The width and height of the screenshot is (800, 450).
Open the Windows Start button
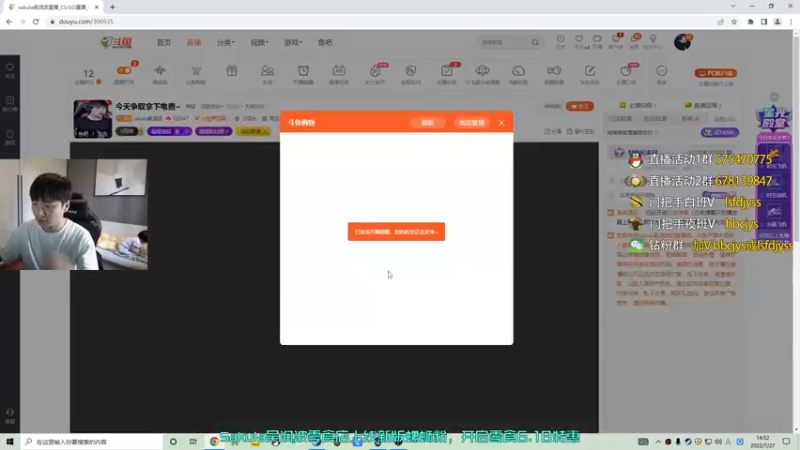click(10, 441)
